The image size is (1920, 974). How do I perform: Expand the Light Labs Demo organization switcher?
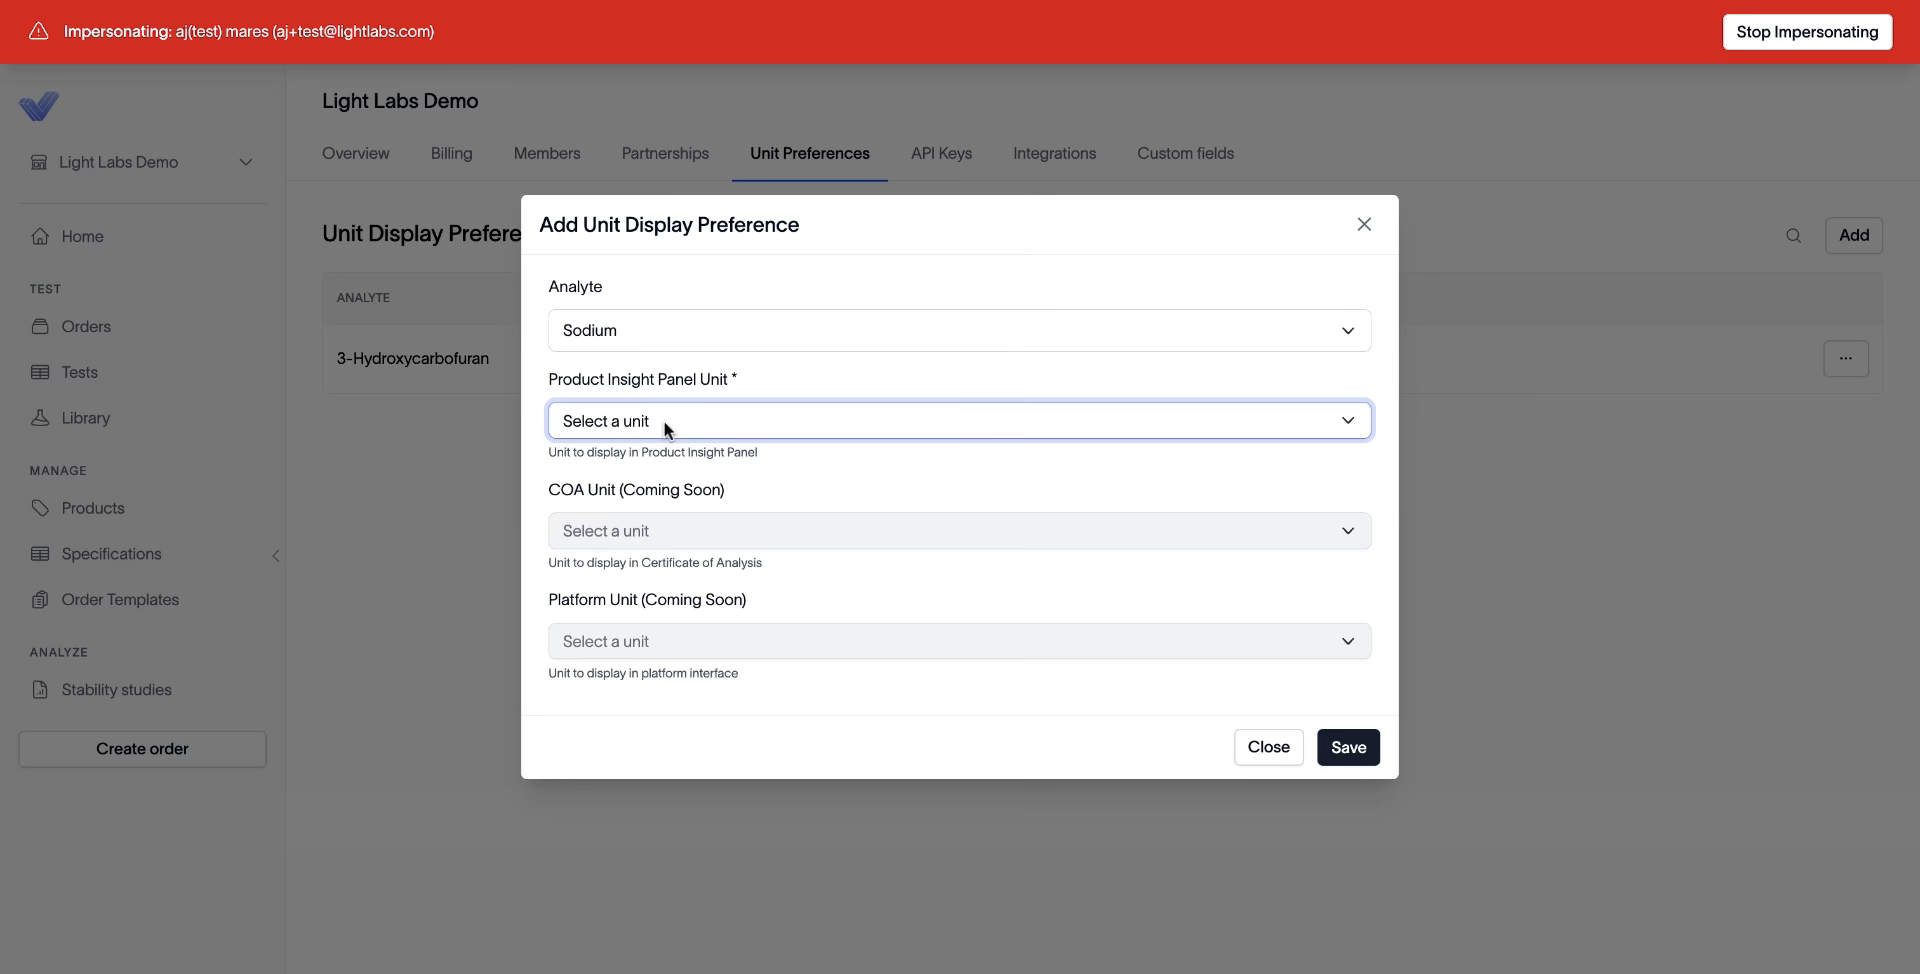(142, 163)
